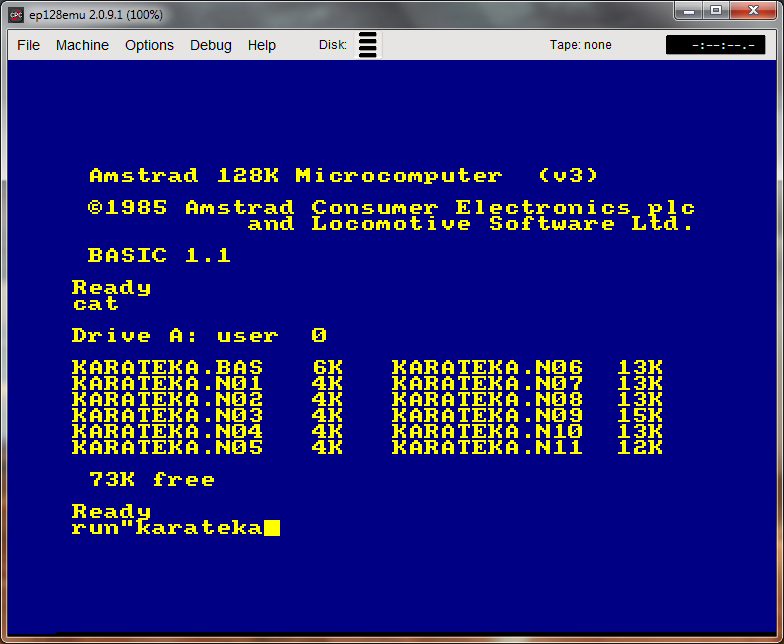The width and height of the screenshot is (784, 644).
Task: Maximize the ep128emu window
Action: coord(716,10)
